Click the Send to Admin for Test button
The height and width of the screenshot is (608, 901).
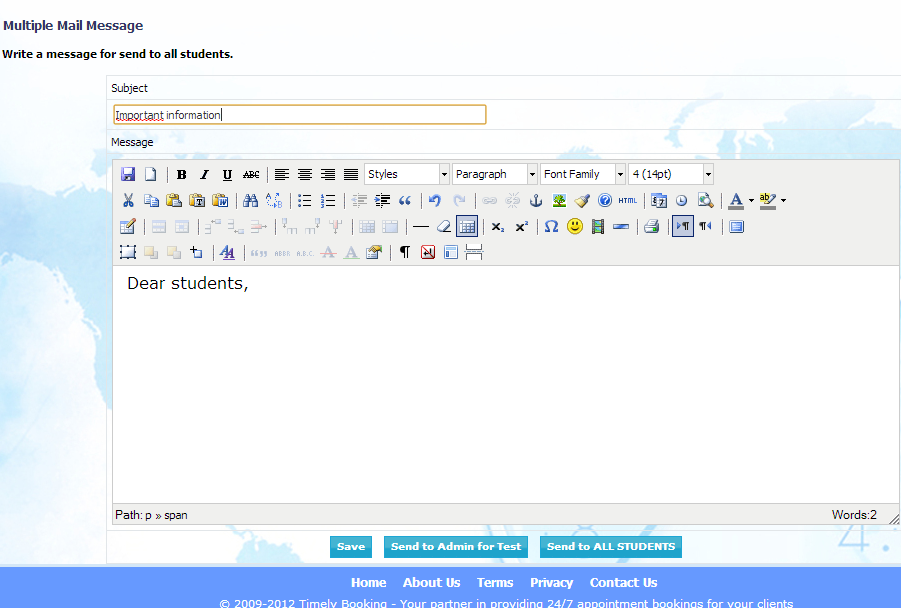[x=455, y=547]
